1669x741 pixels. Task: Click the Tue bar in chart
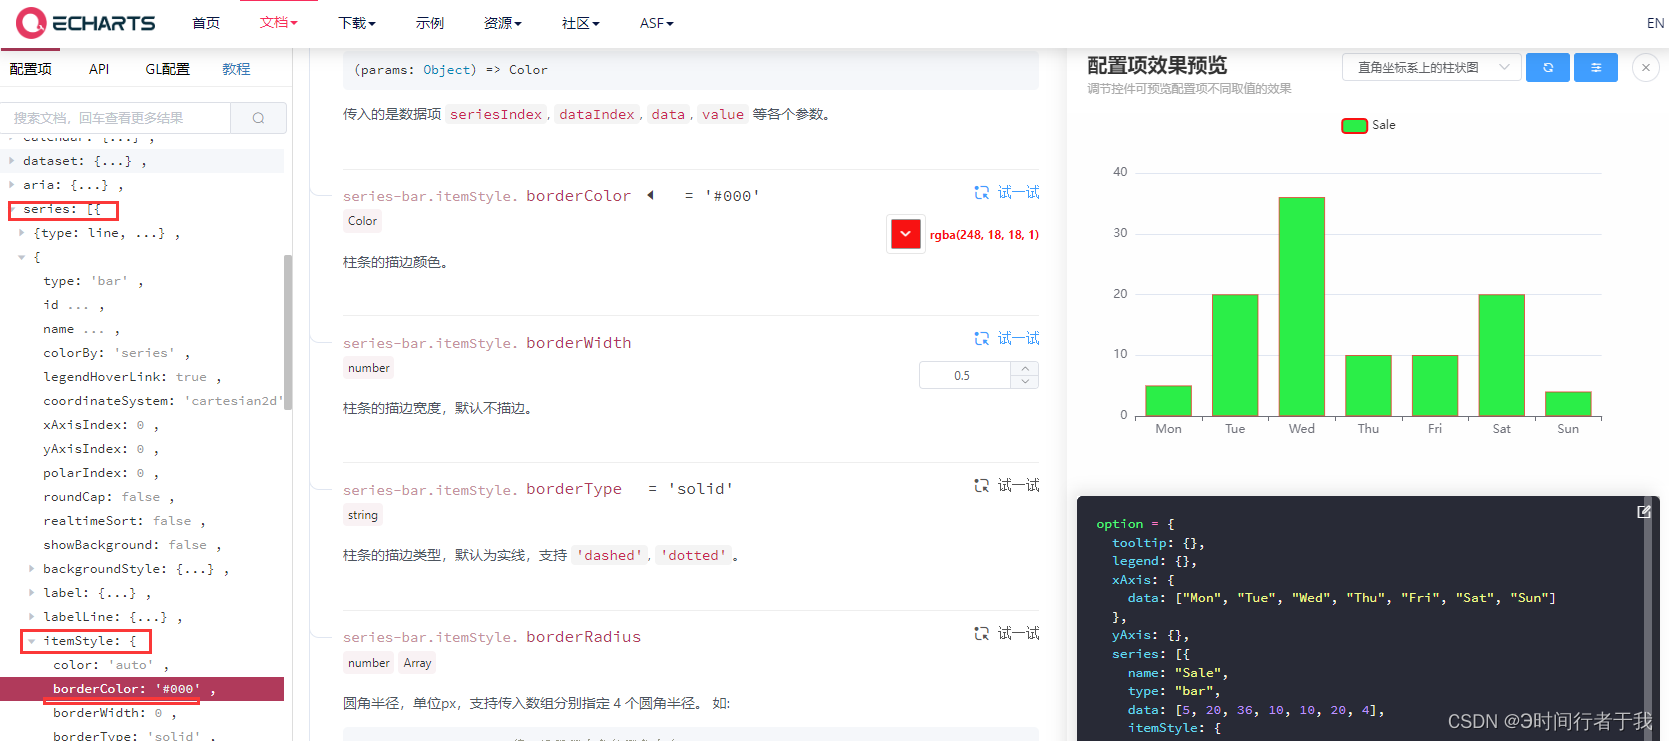(x=1235, y=355)
